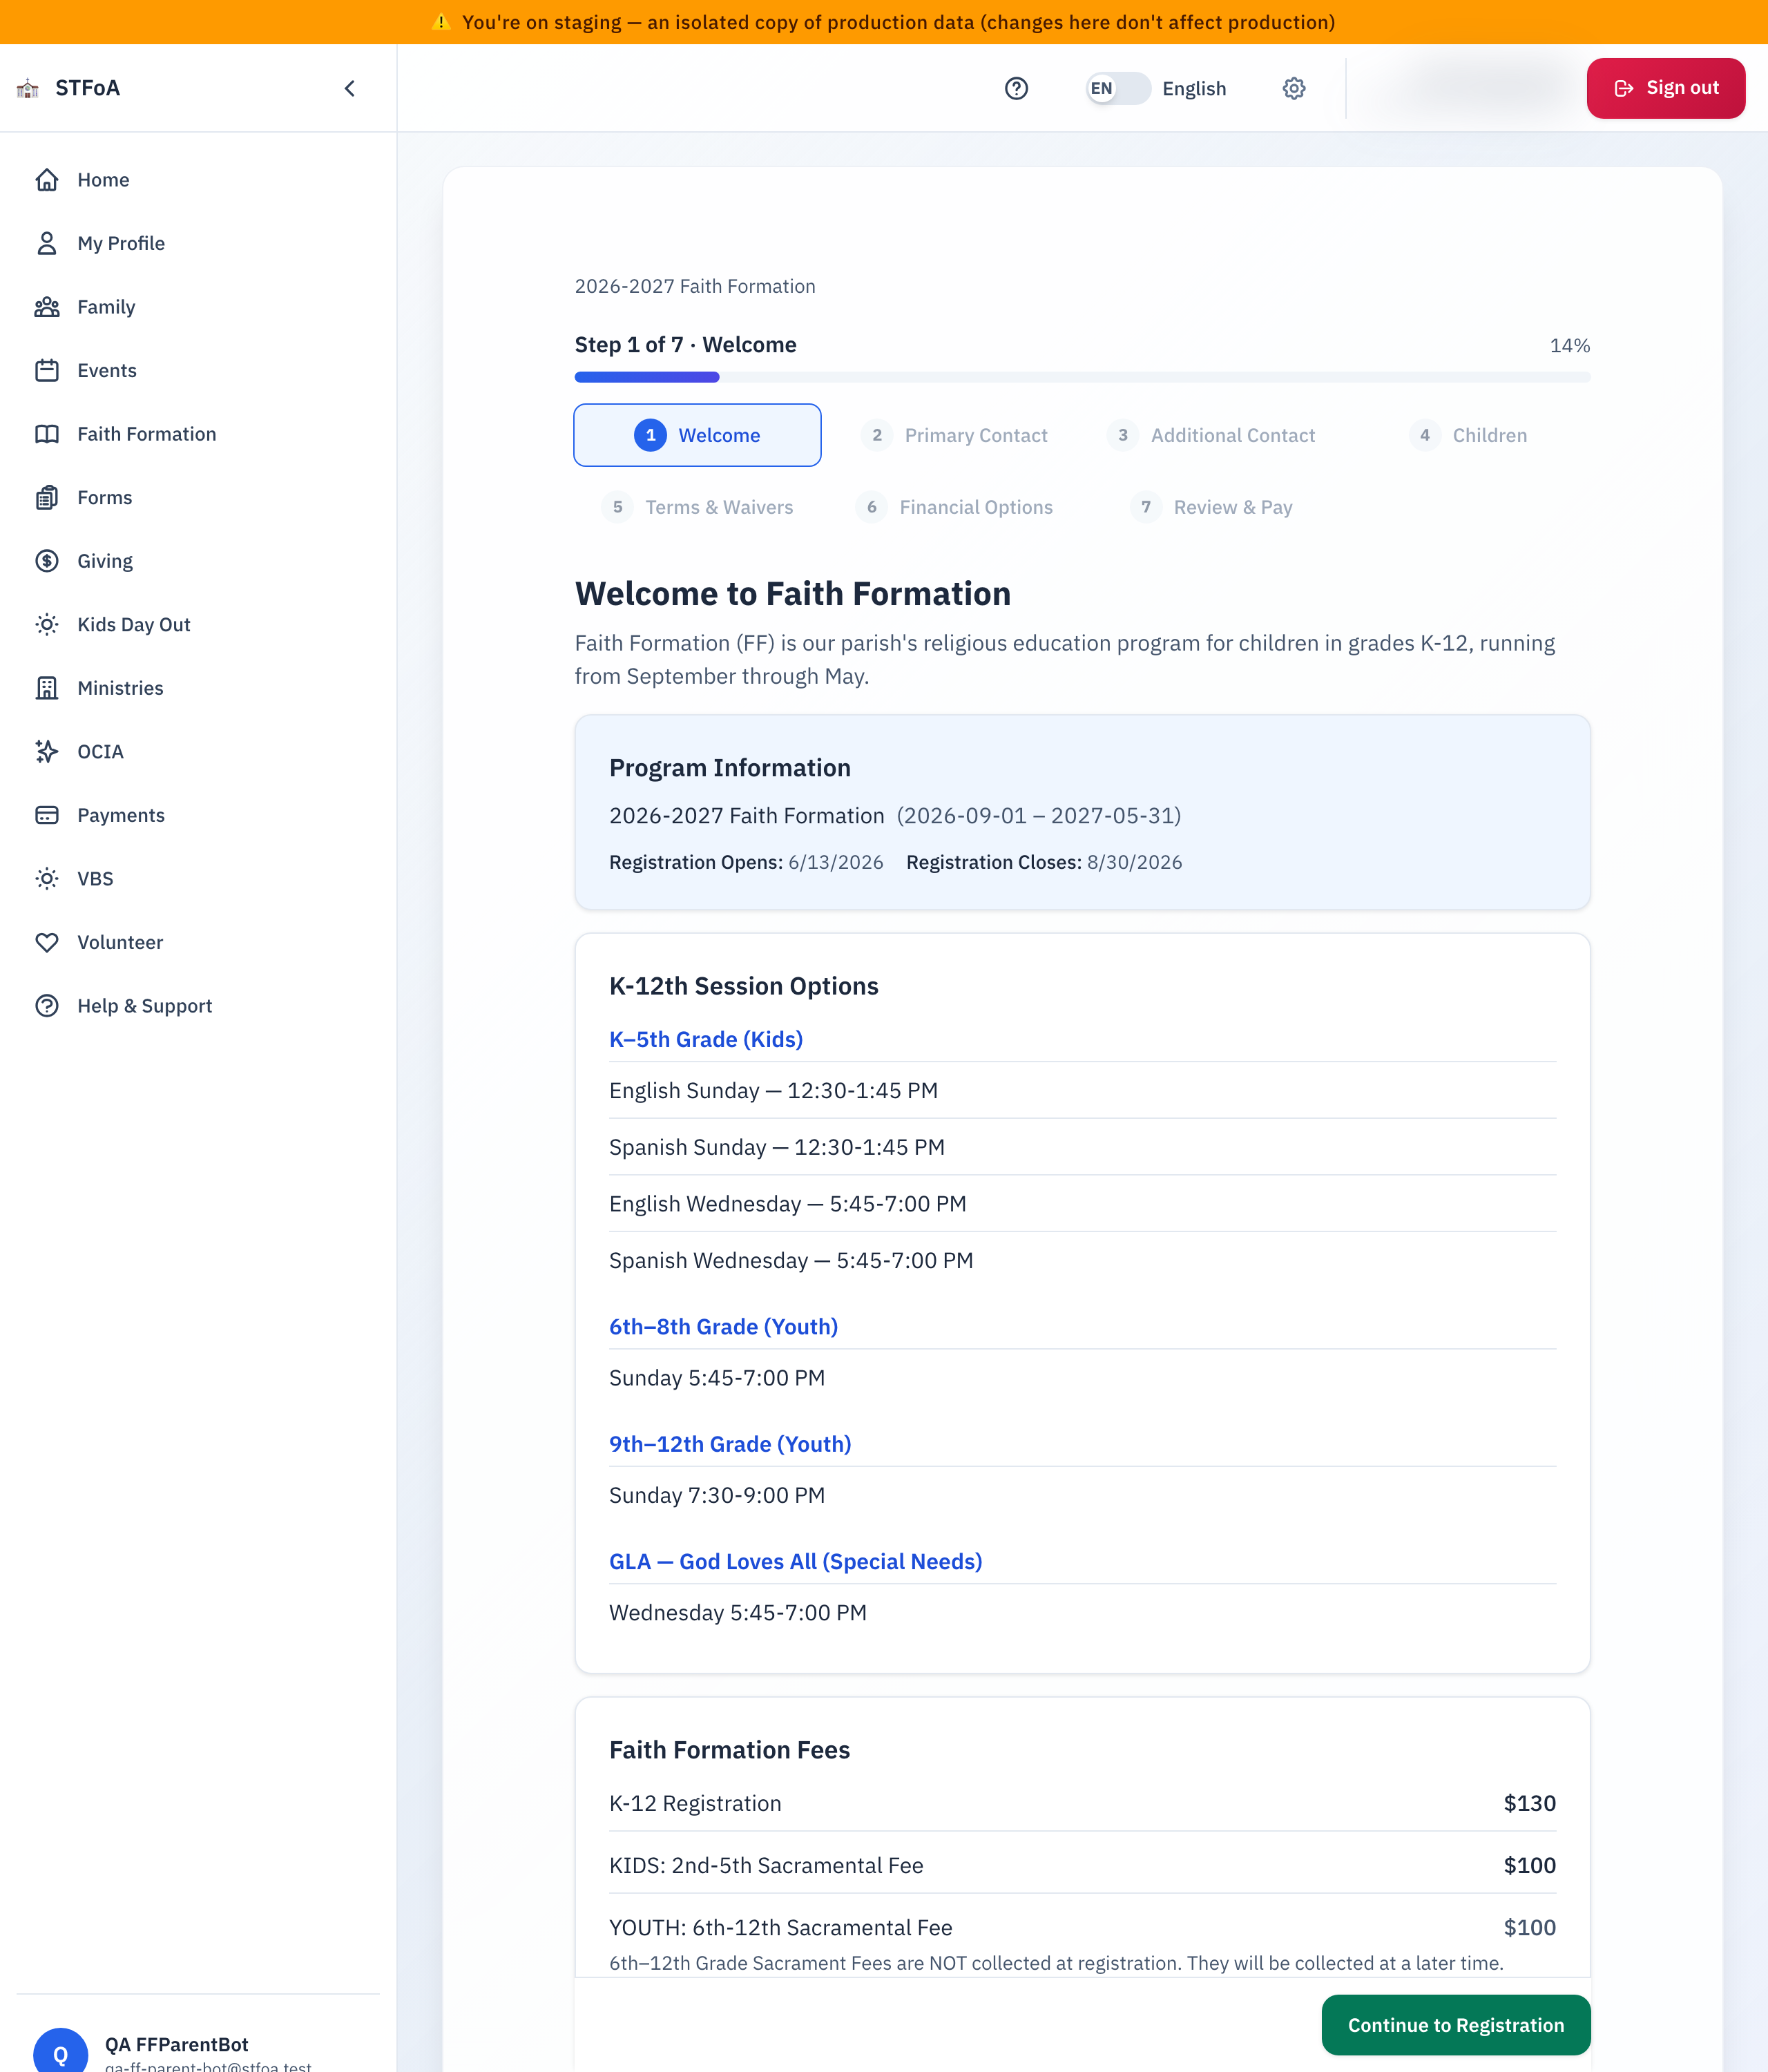Go to Primary Contact step
The height and width of the screenshot is (2072, 1768).
coord(954,435)
